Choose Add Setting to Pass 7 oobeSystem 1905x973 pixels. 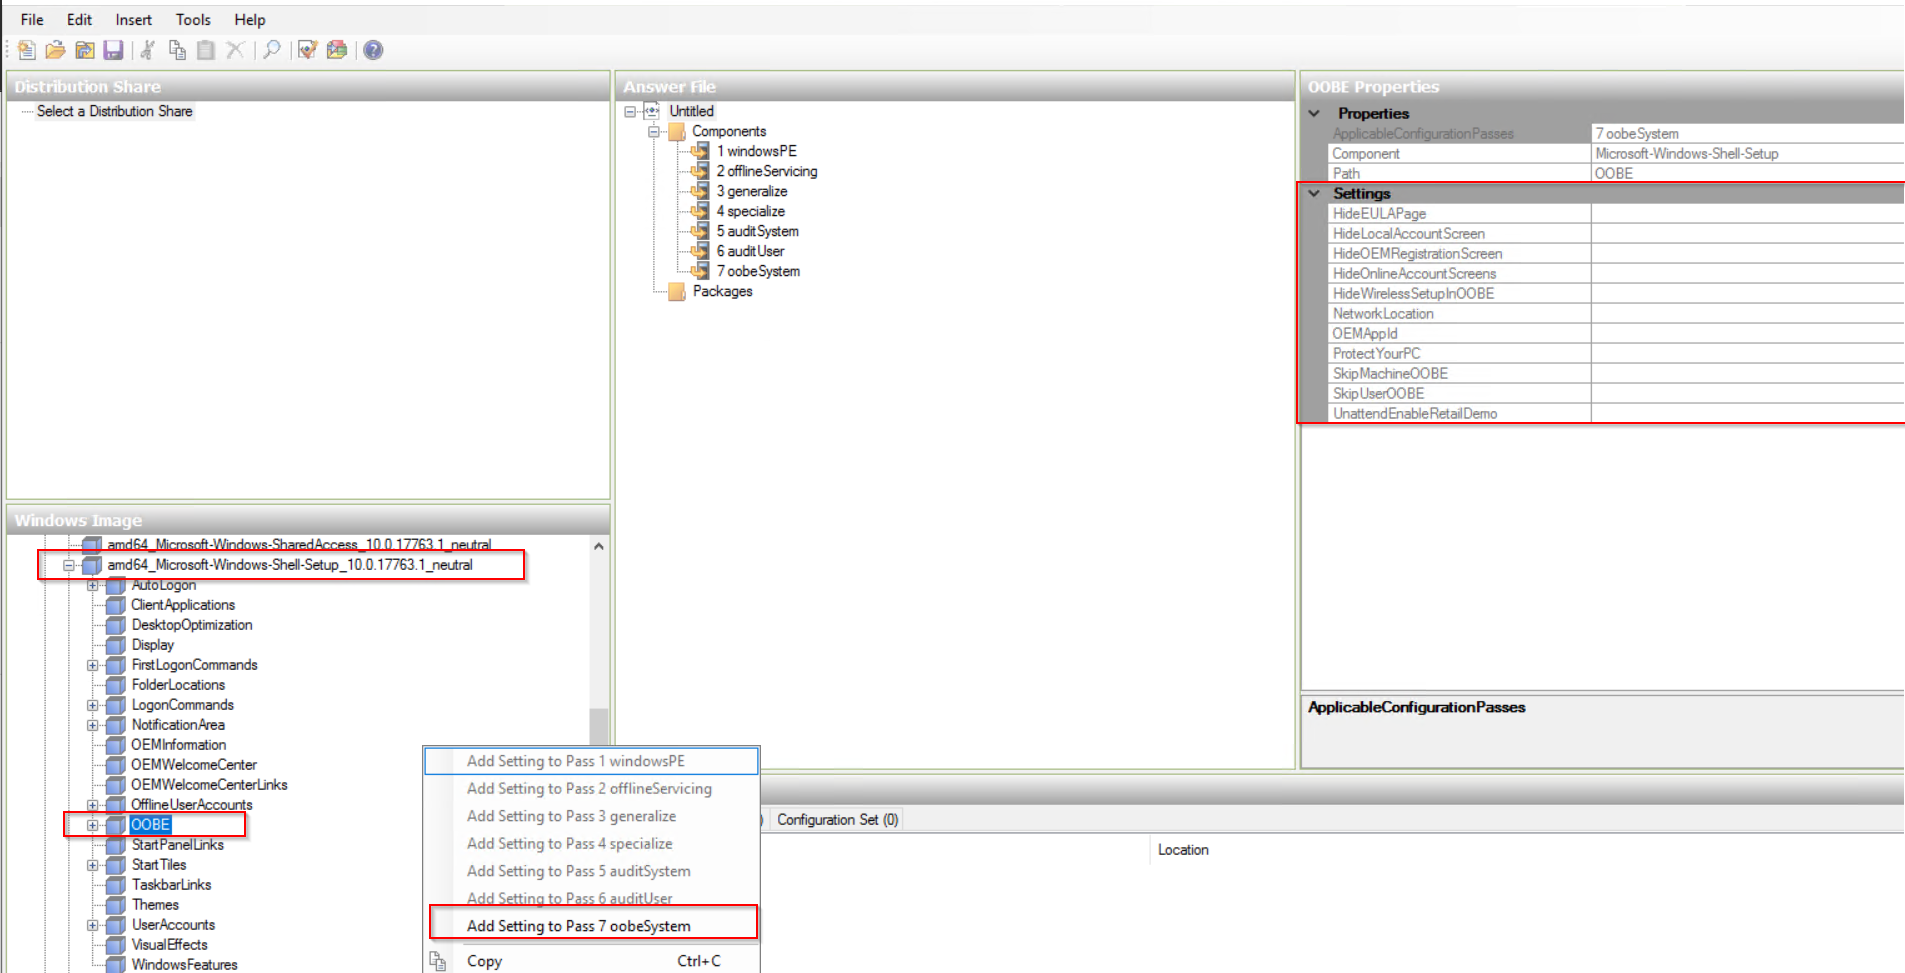(578, 926)
